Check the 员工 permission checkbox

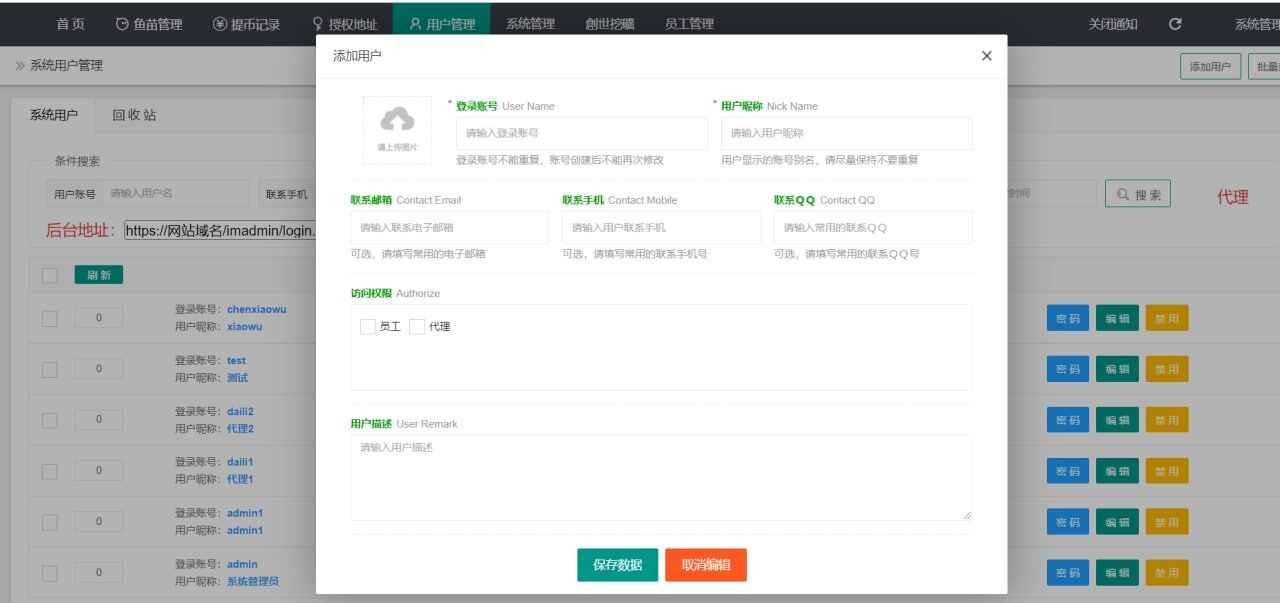click(367, 326)
